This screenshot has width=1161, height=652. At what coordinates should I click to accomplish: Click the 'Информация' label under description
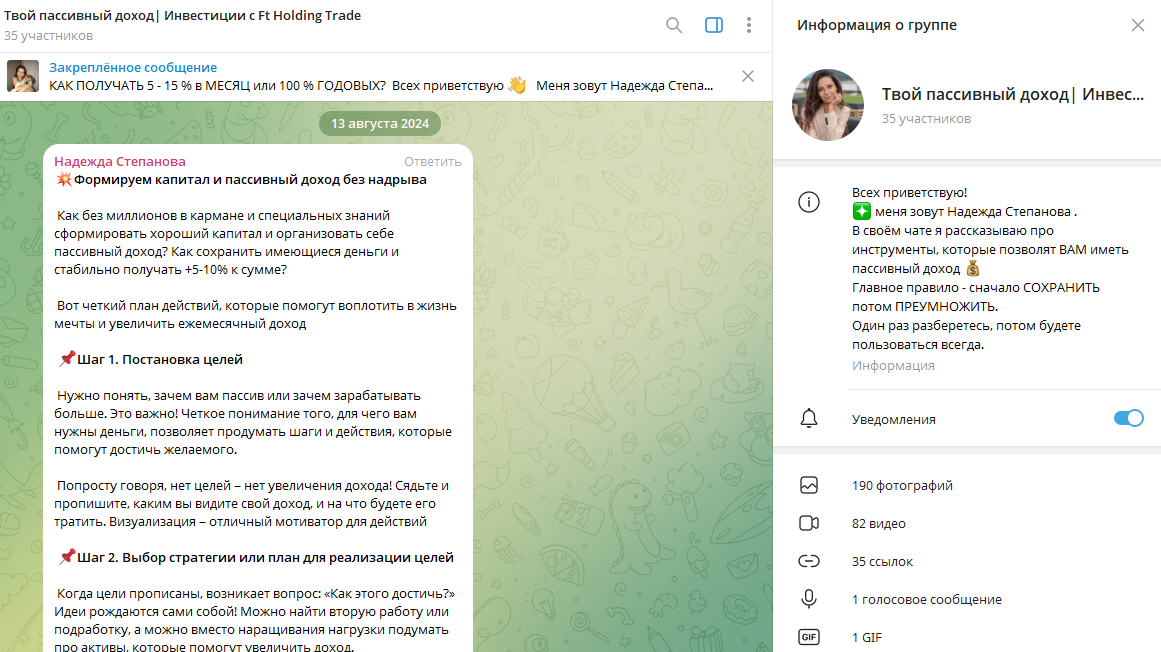click(x=893, y=366)
